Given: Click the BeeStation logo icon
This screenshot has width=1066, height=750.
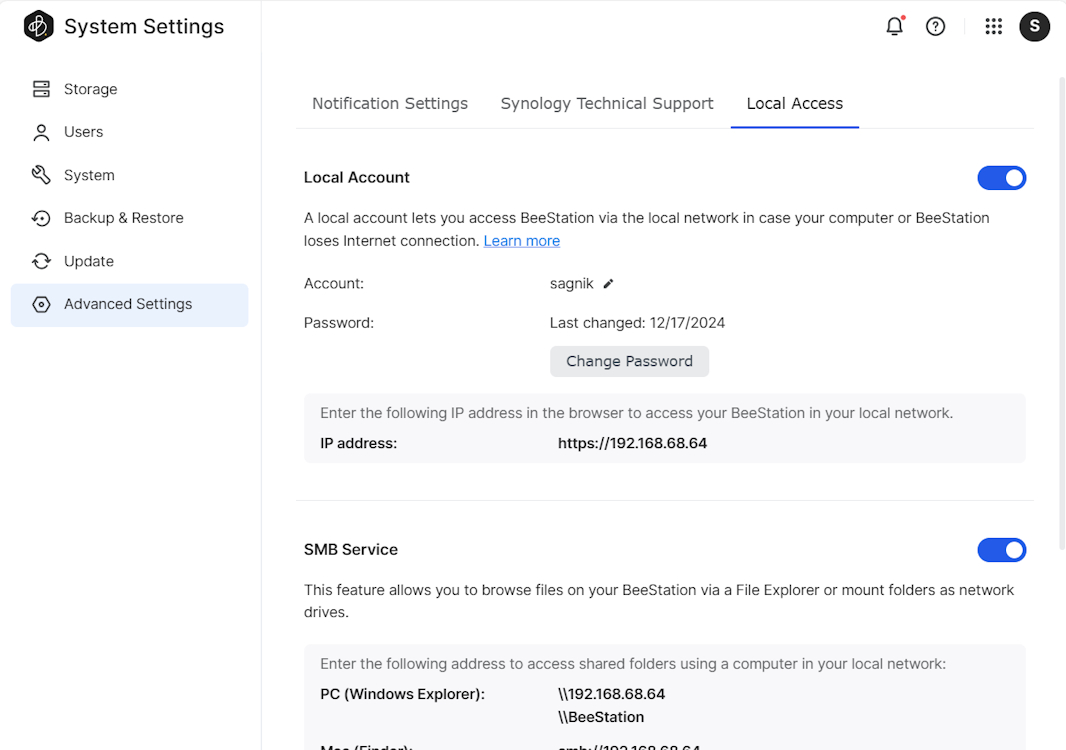Looking at the screenshot, I should [x=38, y=27].
